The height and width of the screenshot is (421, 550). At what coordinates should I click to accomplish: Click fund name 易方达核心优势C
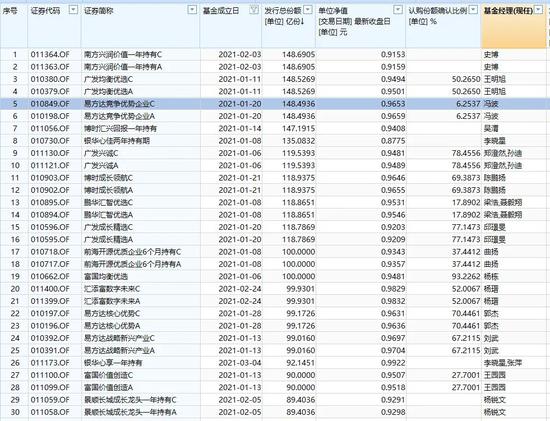(112, 314)
